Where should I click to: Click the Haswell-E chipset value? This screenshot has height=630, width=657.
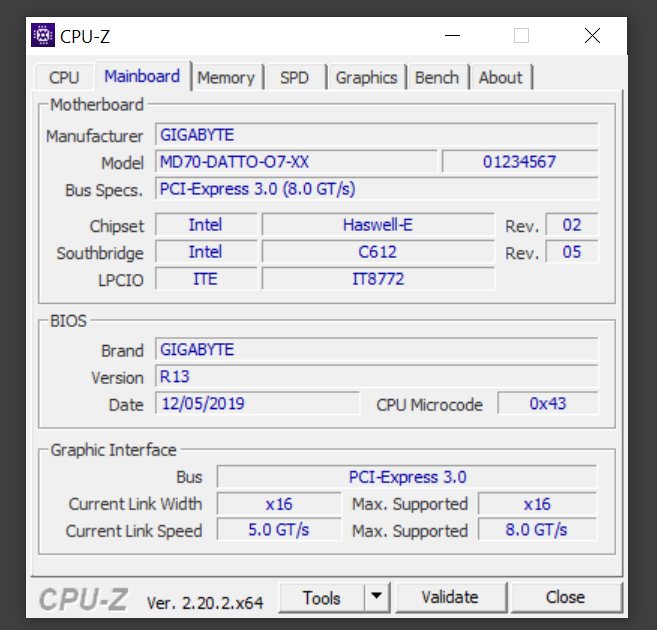(x=378, y=225)
